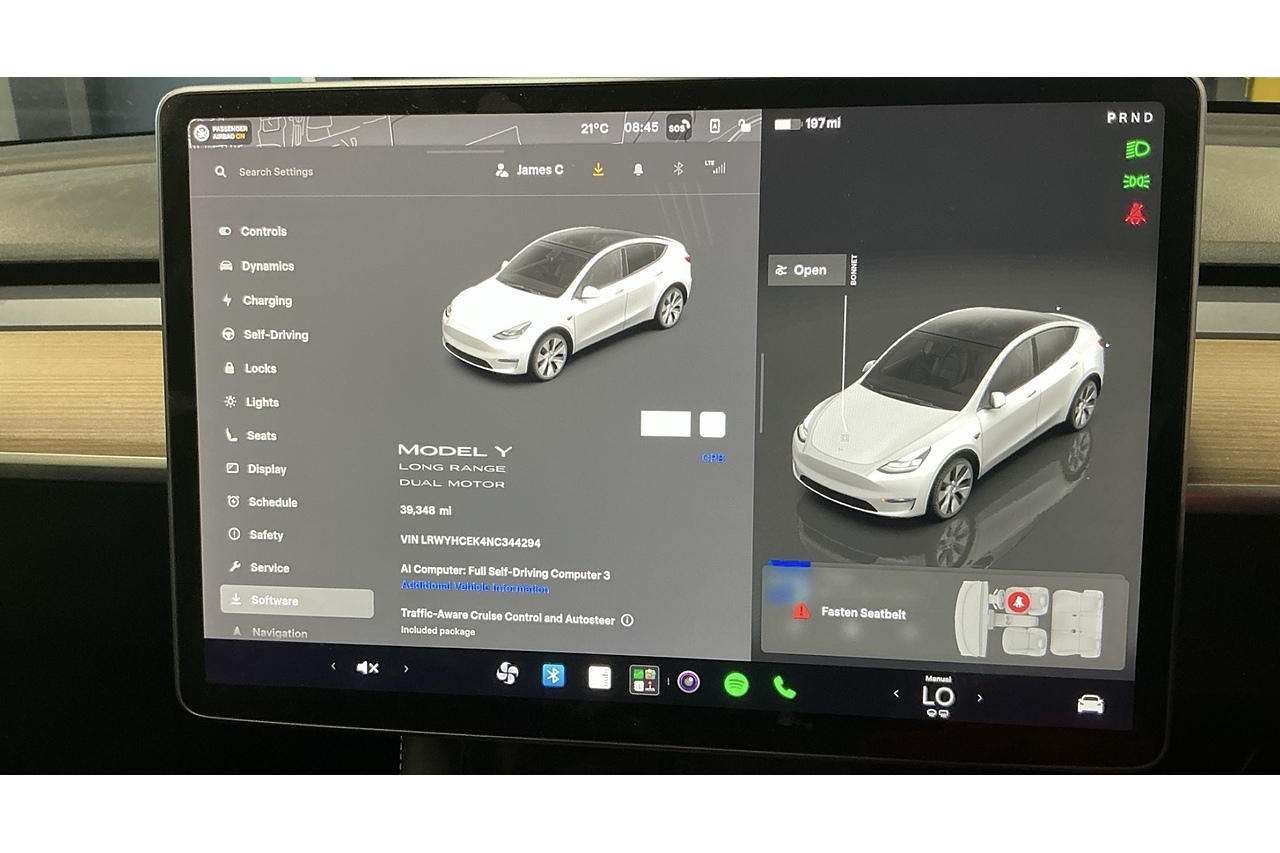Screen dimensions: 1280x853
Task: Open the Schedule menu
Action: 263,502
